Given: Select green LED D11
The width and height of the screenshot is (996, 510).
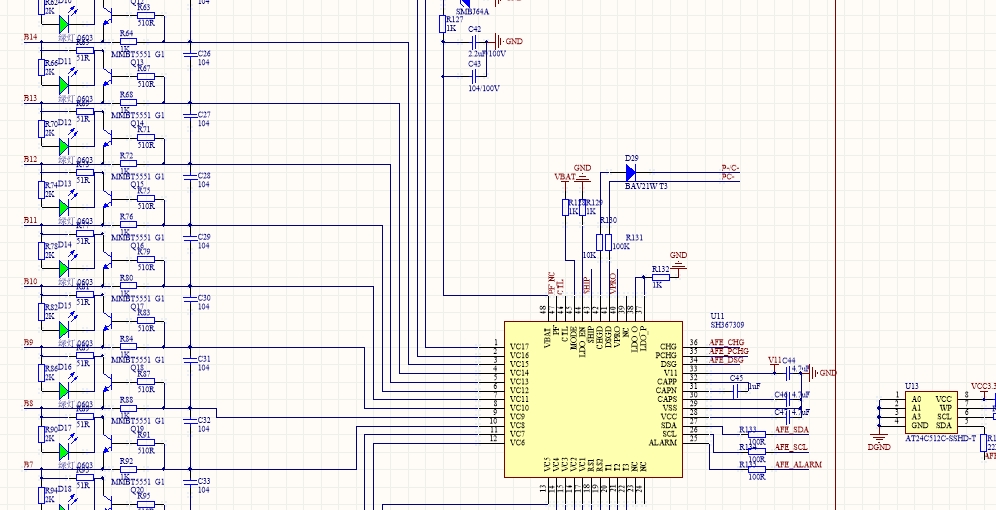Looking at the screenshot, I should point(64,85).
